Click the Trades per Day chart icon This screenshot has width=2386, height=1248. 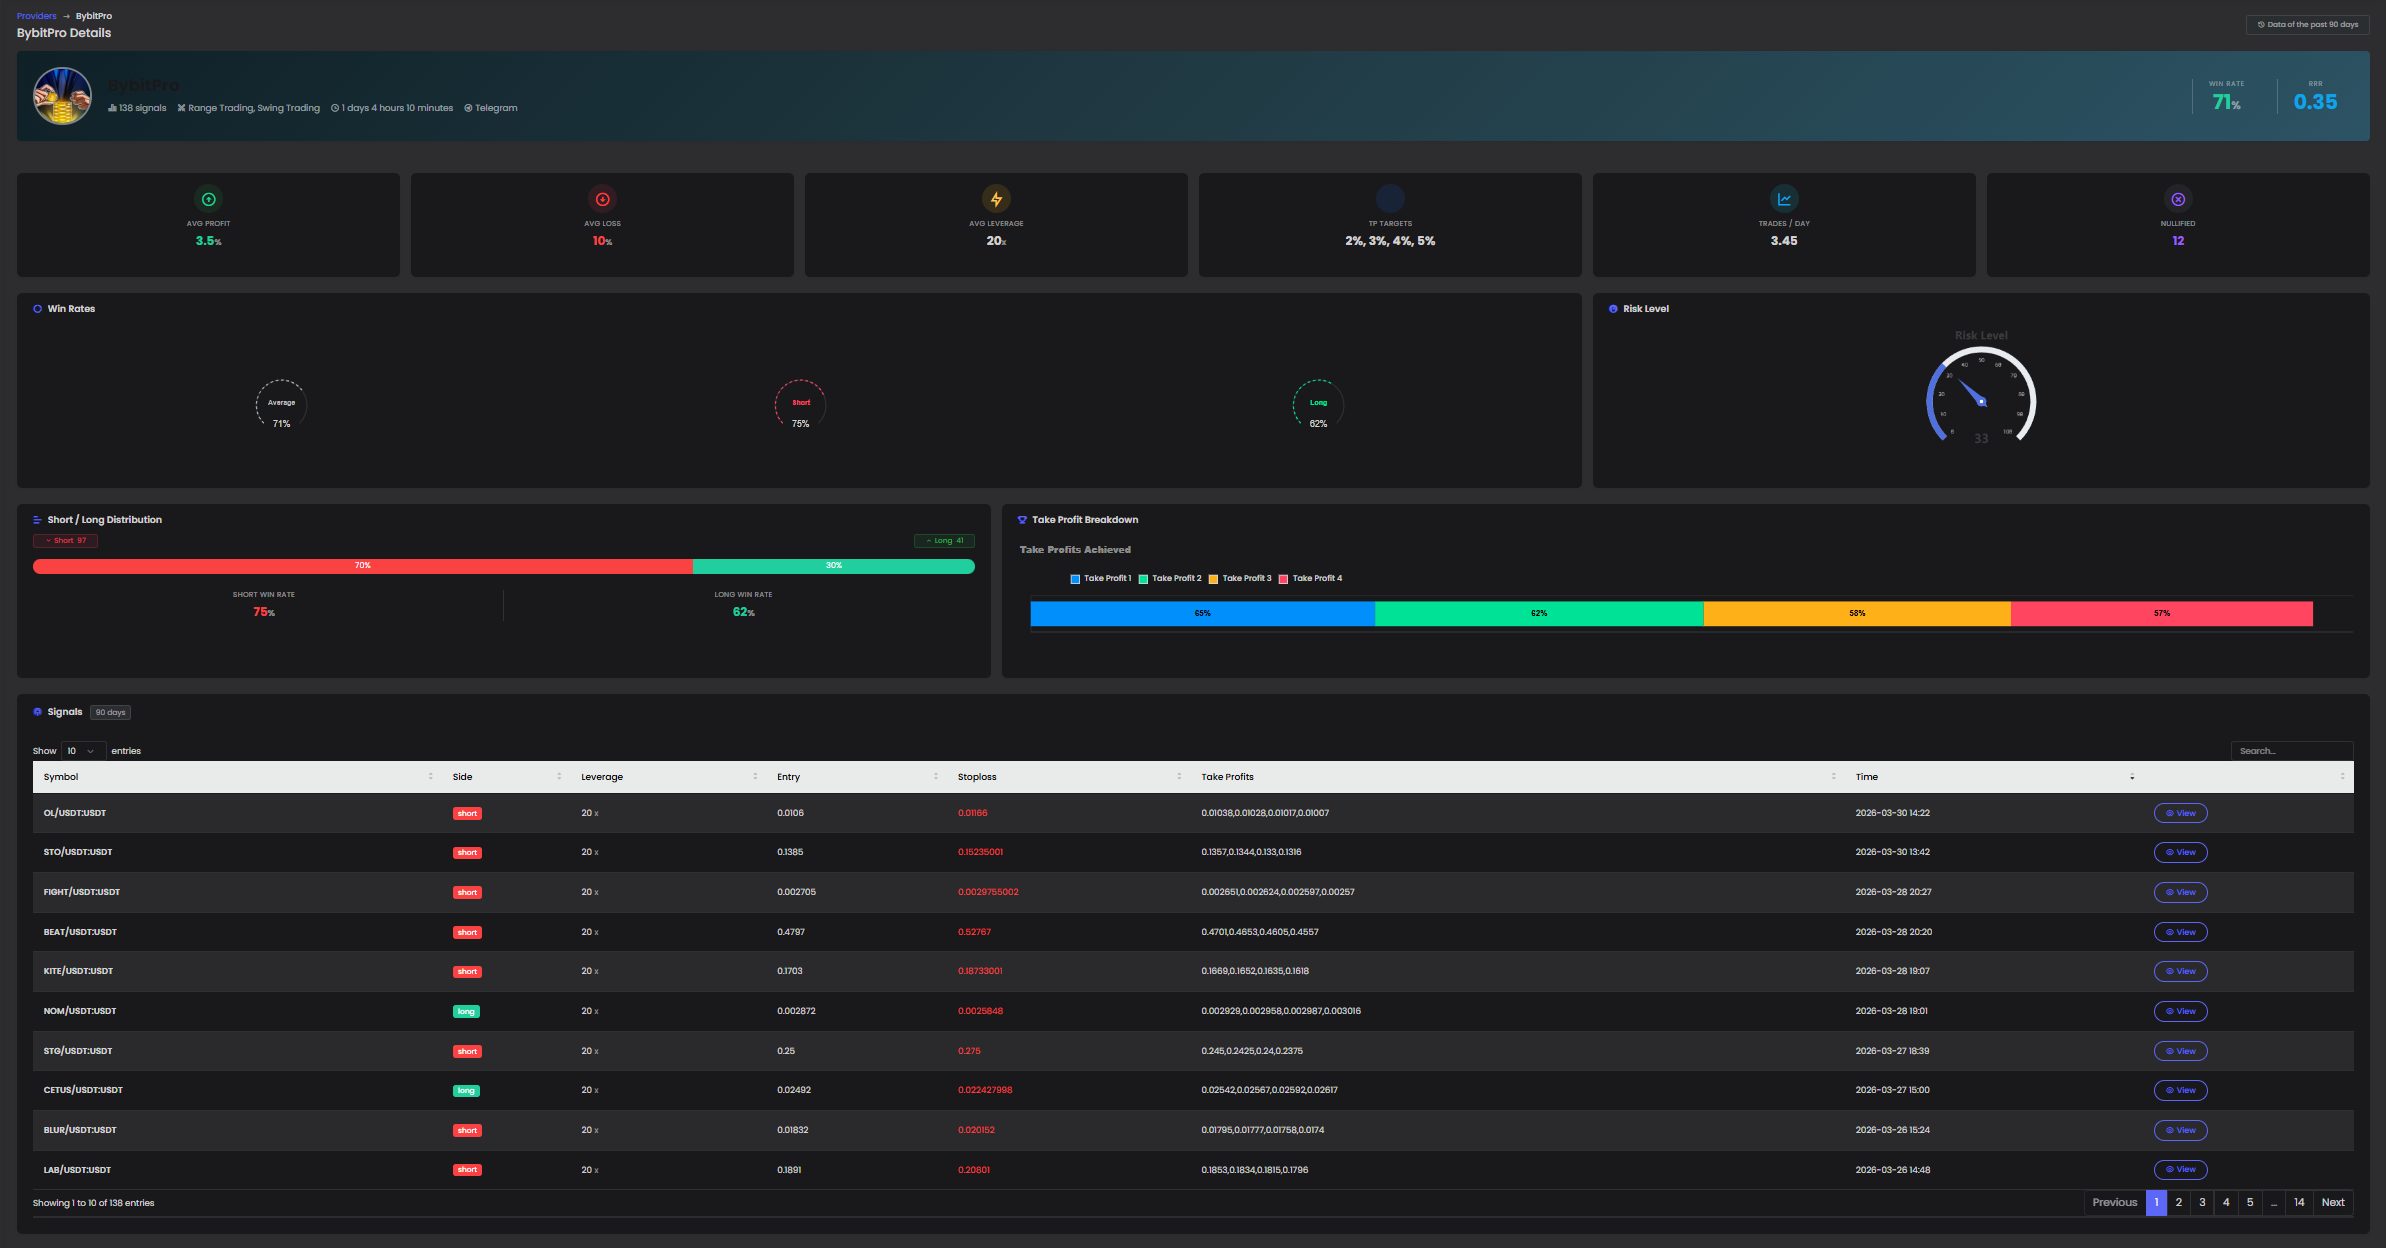(1784, 199)
